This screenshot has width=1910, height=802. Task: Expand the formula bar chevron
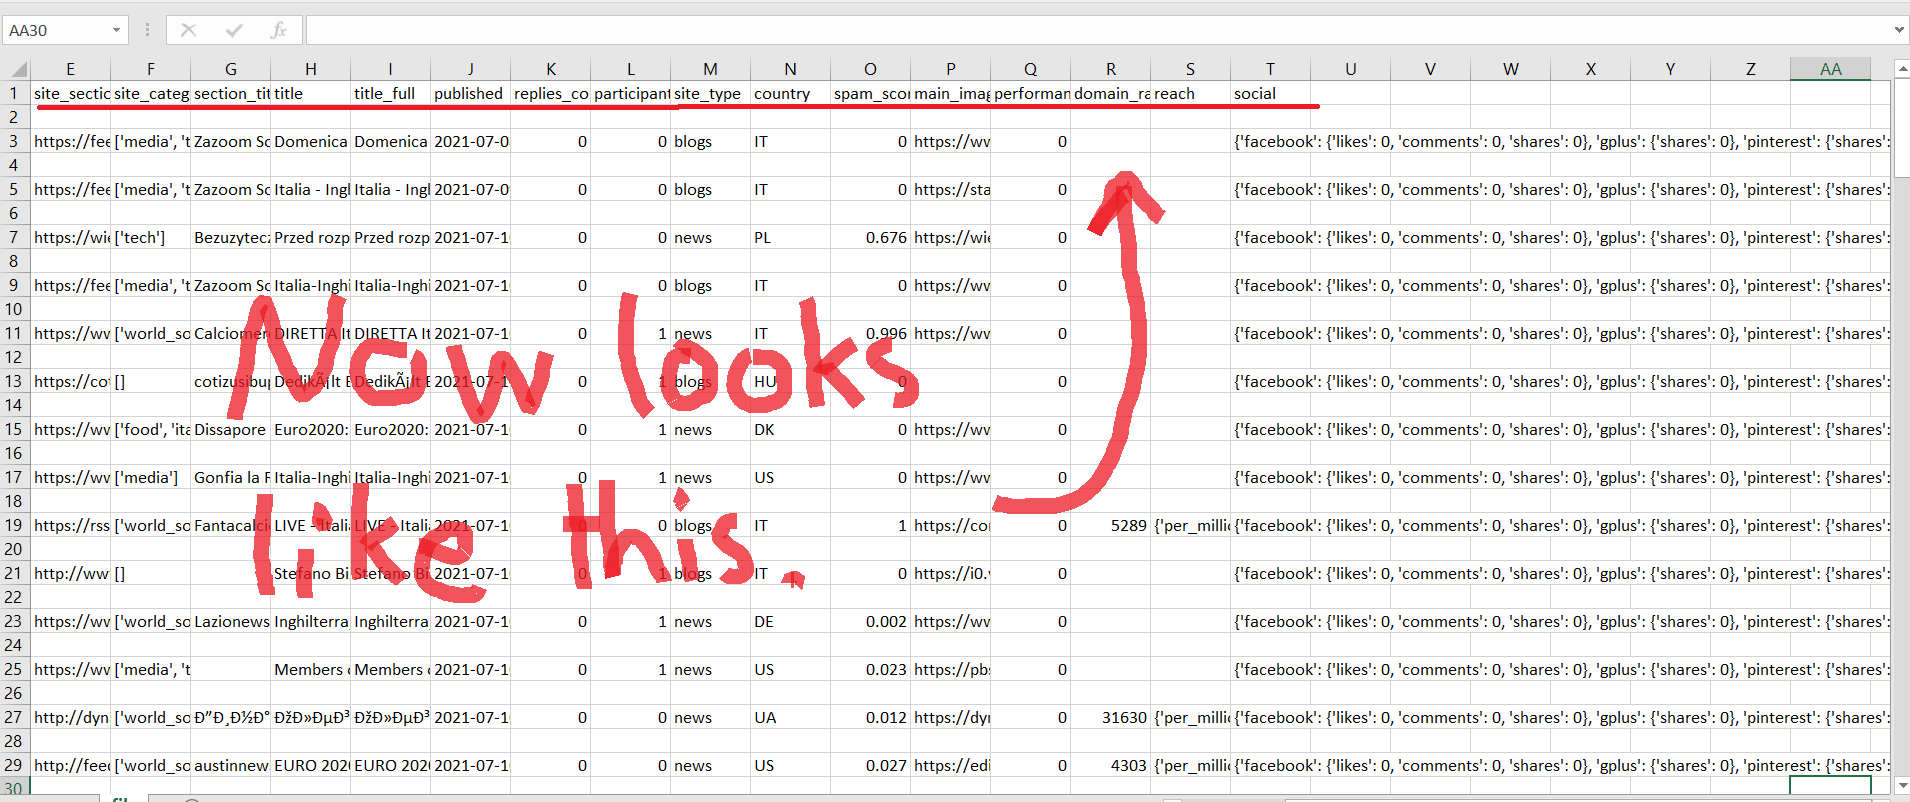[1899, 30]
